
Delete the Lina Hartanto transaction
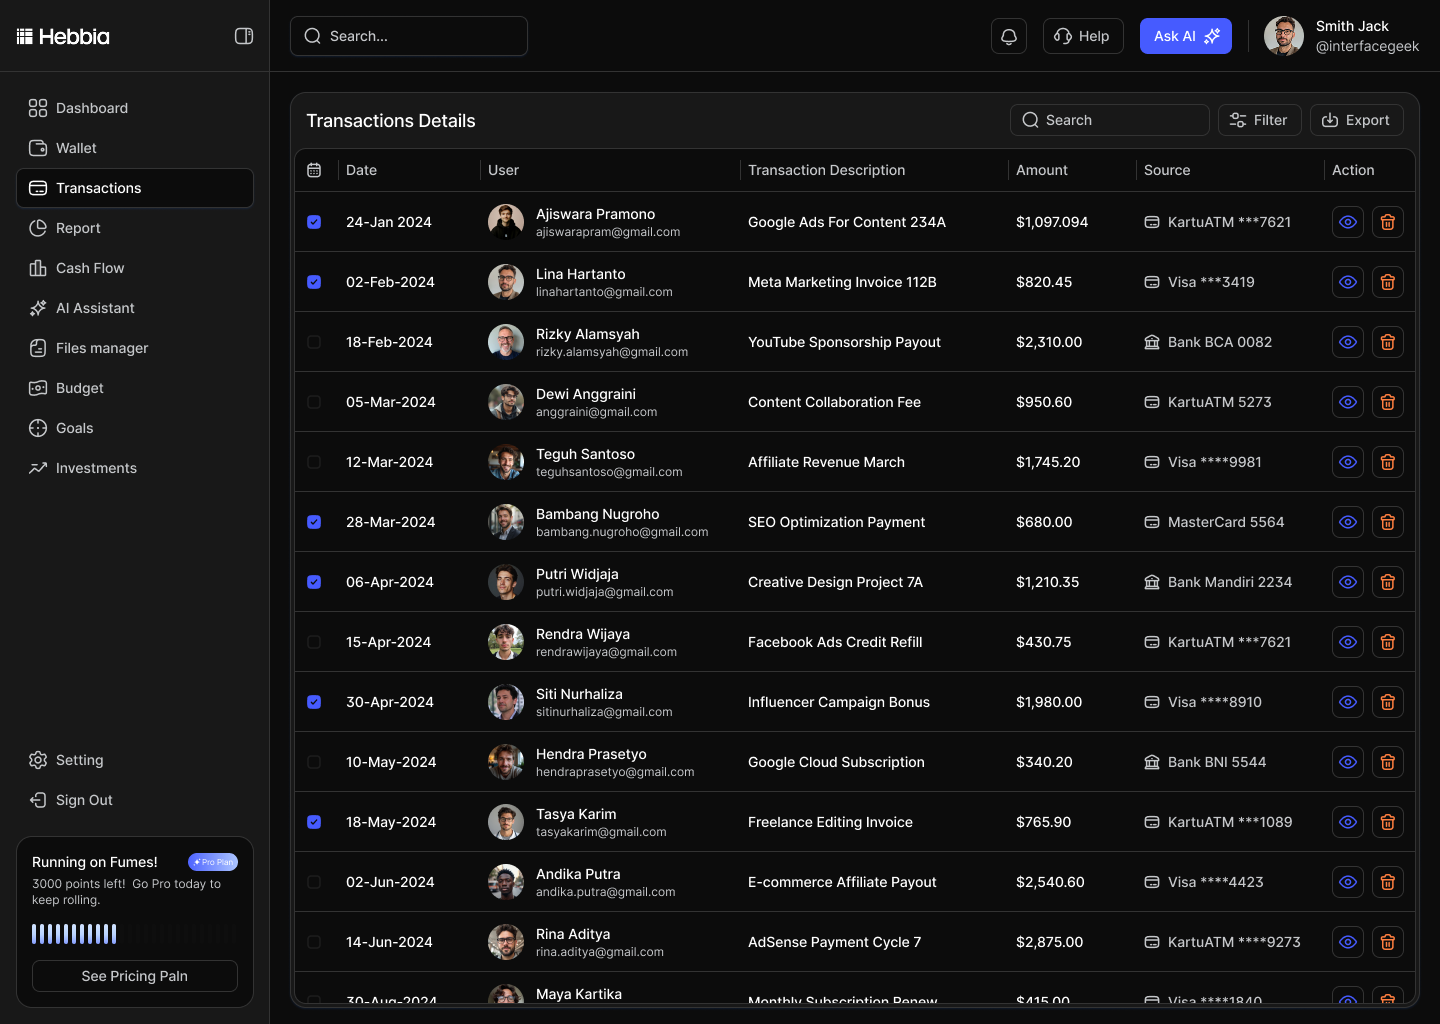coord(1387,282)
